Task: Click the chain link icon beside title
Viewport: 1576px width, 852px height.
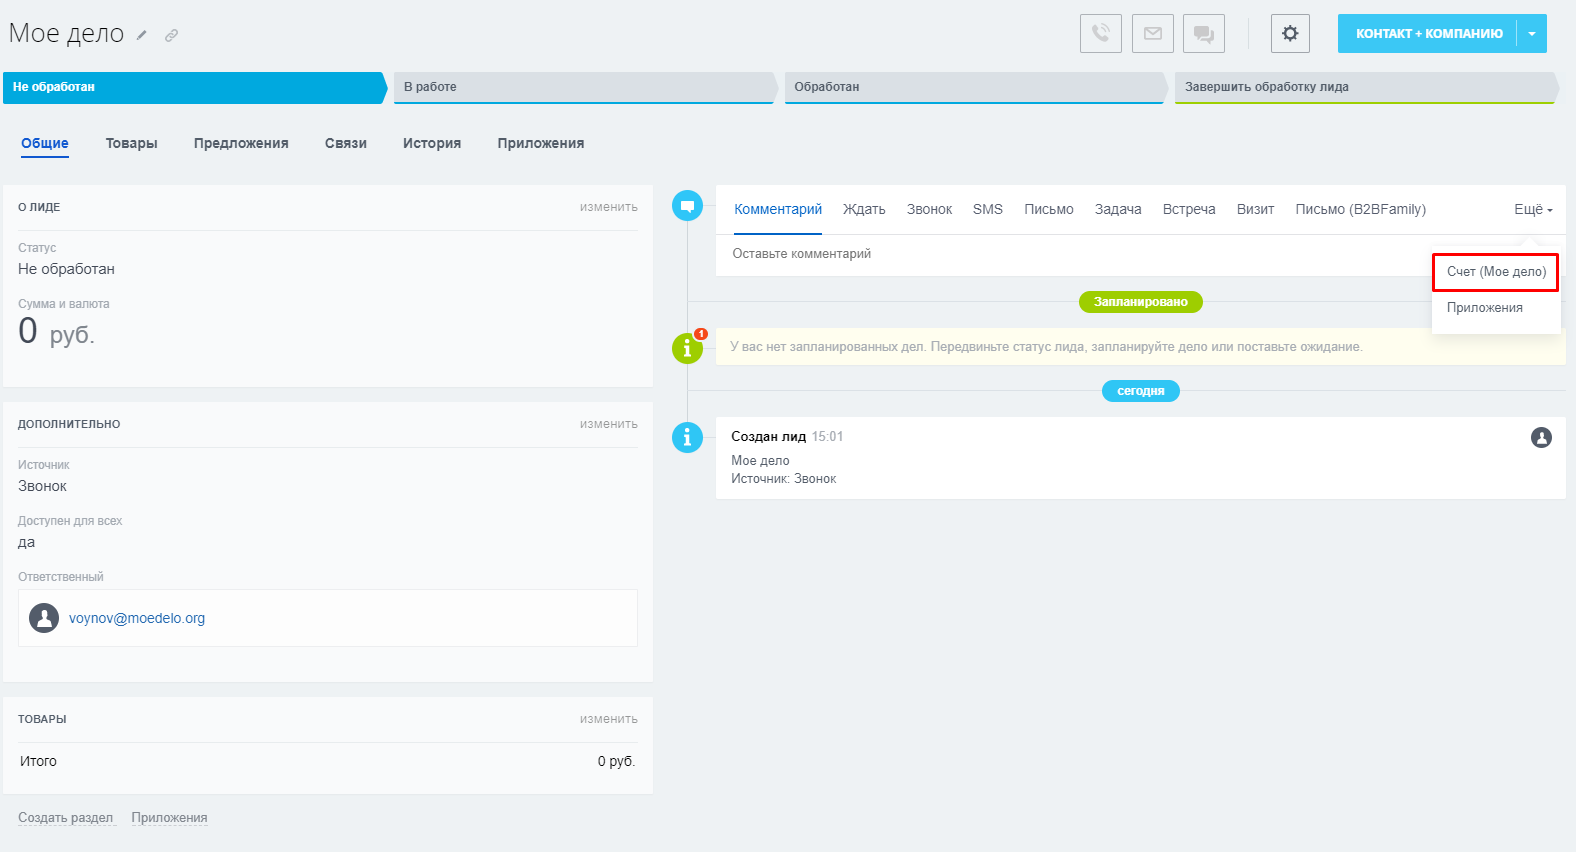Action: click(171, 35)
